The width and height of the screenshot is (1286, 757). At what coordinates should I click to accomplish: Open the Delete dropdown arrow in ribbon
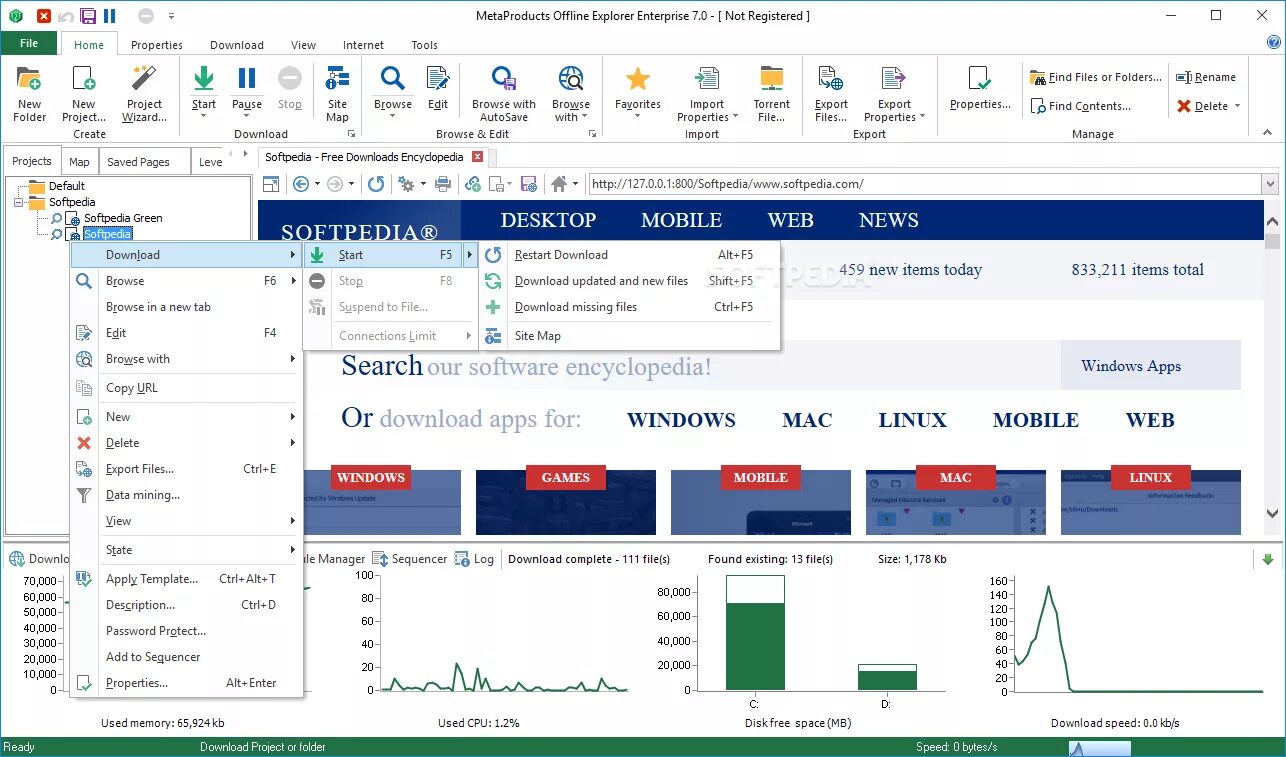click(x=1237, y=106)
